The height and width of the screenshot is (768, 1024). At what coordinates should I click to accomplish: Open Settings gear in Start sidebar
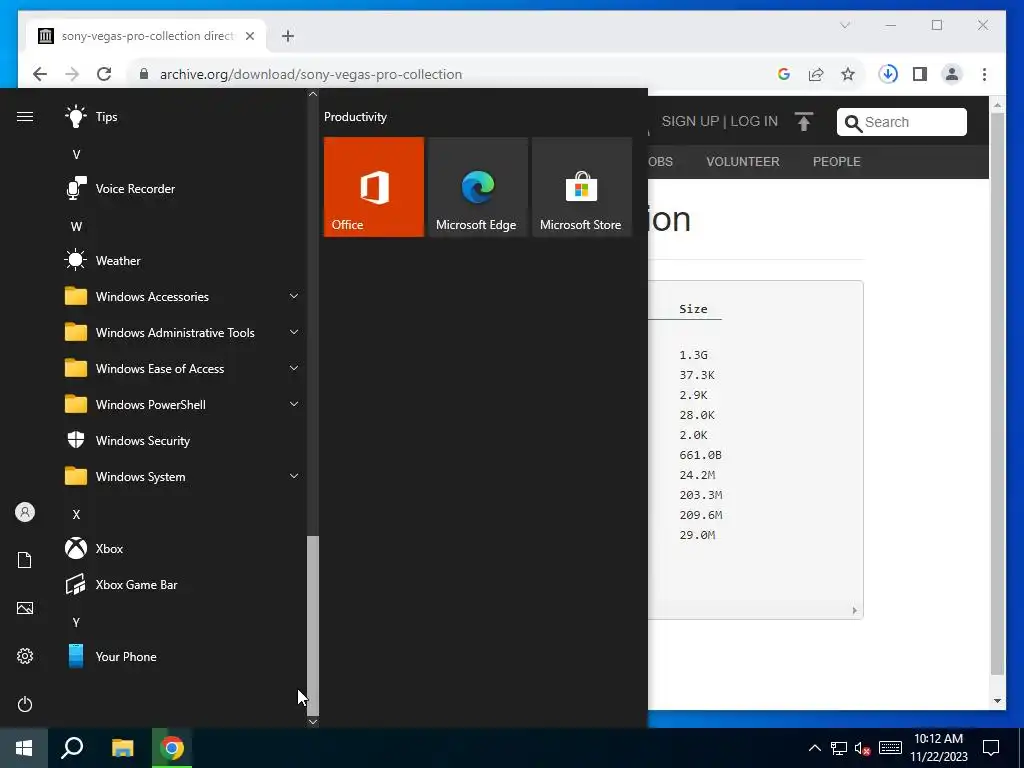(x=25, y=656)
